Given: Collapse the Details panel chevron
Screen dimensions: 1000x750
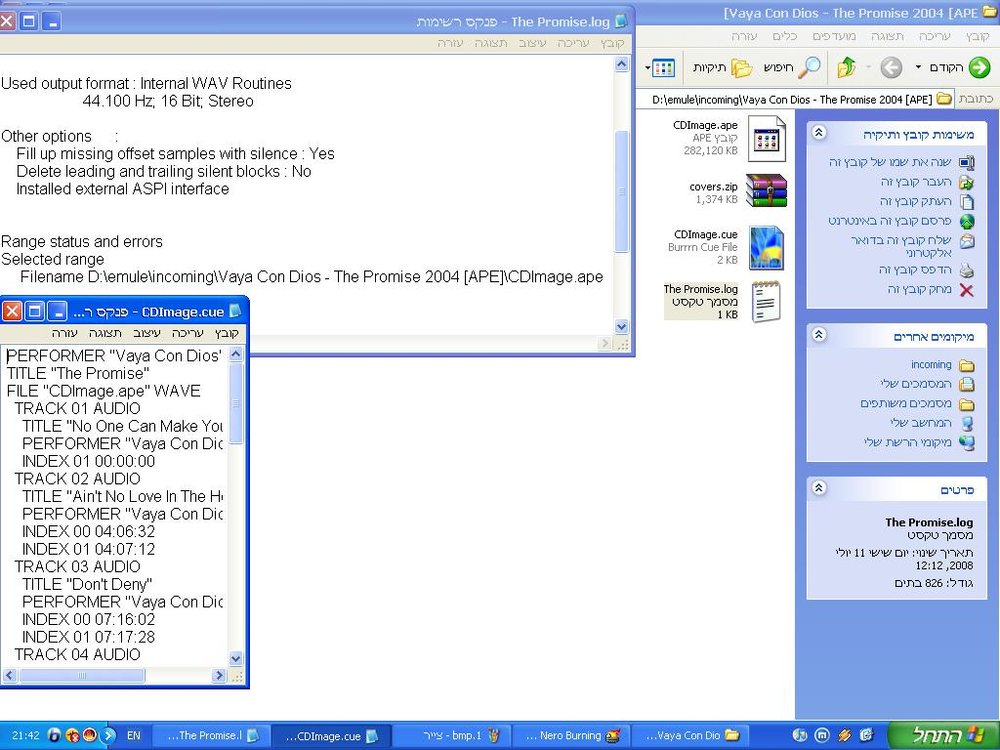Looking at the screenshot, I should tap(819, 488).
